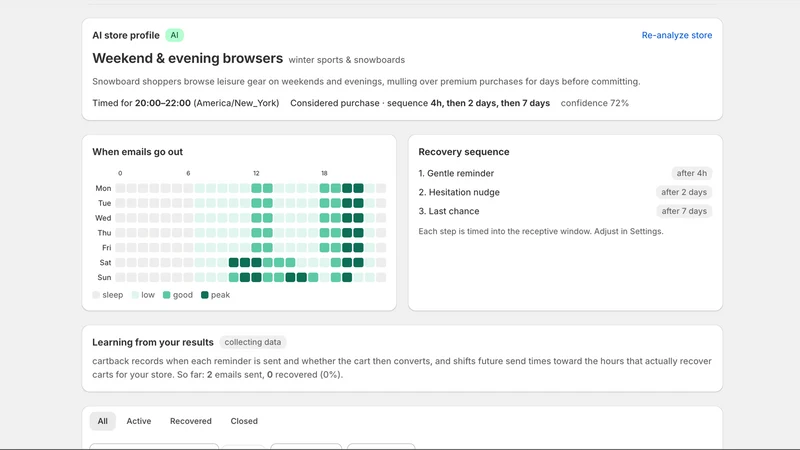Click Monday's noon good-send heatmap cell
The width and height of the screenshot is (800, 450).
tap(256, 188)
